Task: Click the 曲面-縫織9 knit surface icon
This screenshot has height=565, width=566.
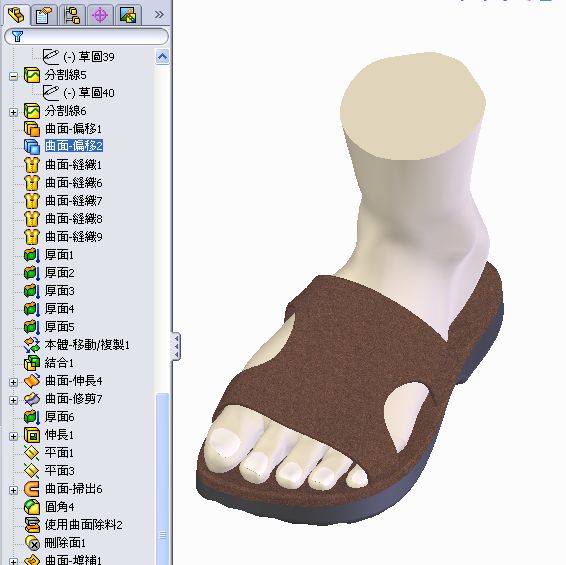Action: 32,237
